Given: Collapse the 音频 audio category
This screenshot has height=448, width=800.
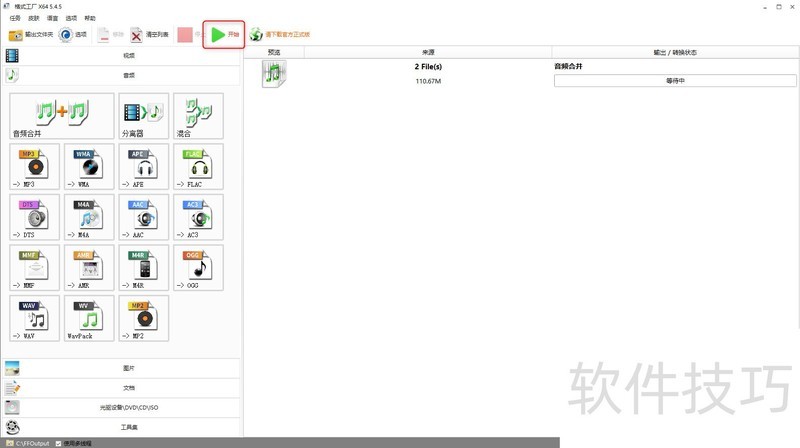Looking at the screenshot, I should (x=121, y=76).
